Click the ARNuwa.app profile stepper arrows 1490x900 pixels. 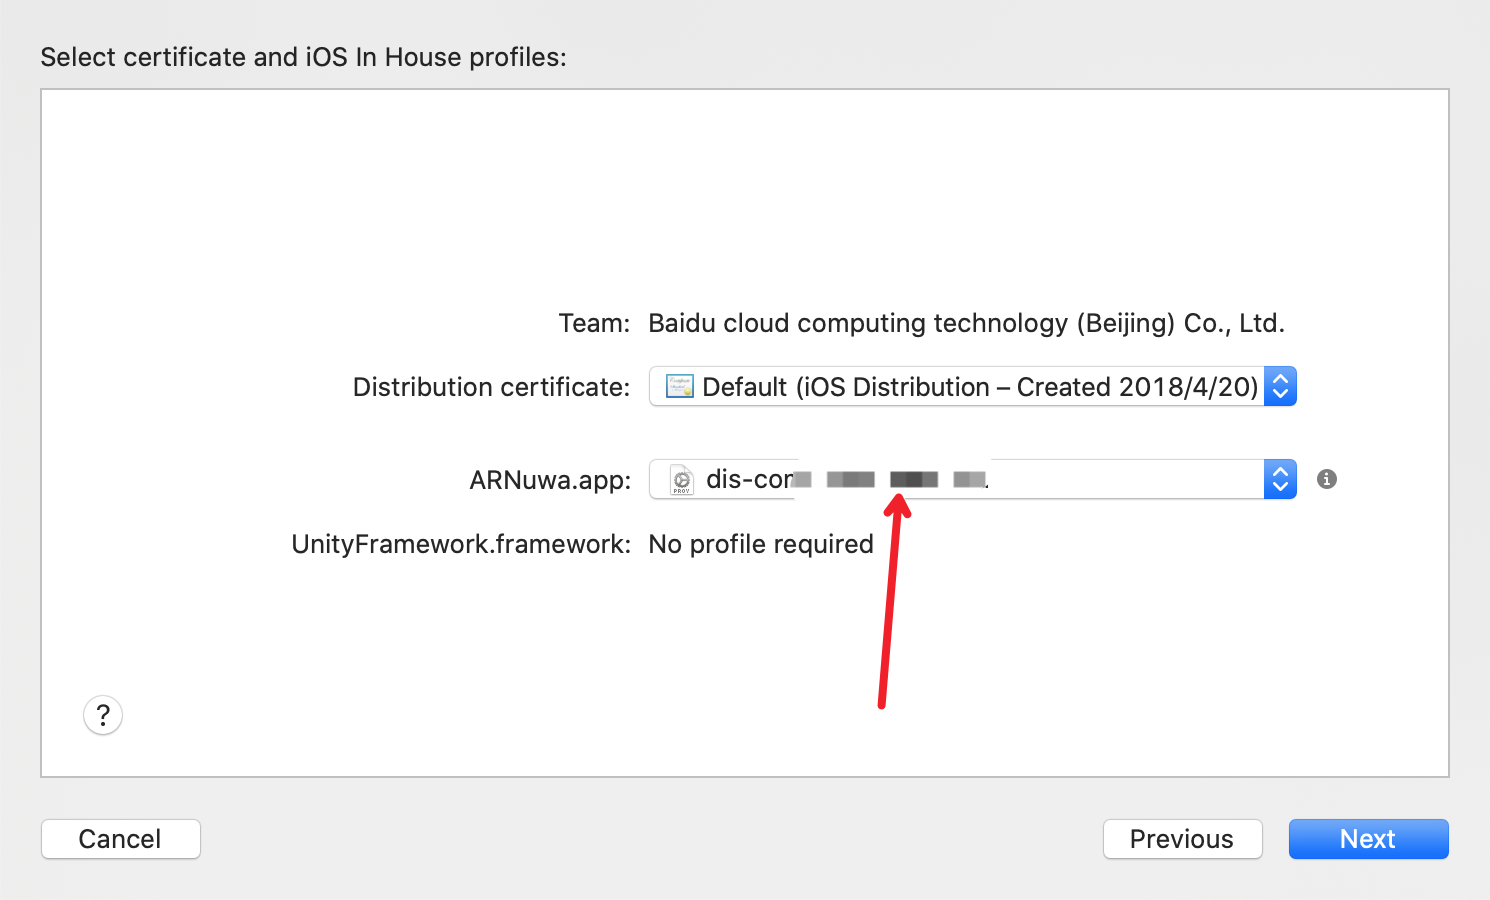pyautogui.click(x=1280, y=479)
